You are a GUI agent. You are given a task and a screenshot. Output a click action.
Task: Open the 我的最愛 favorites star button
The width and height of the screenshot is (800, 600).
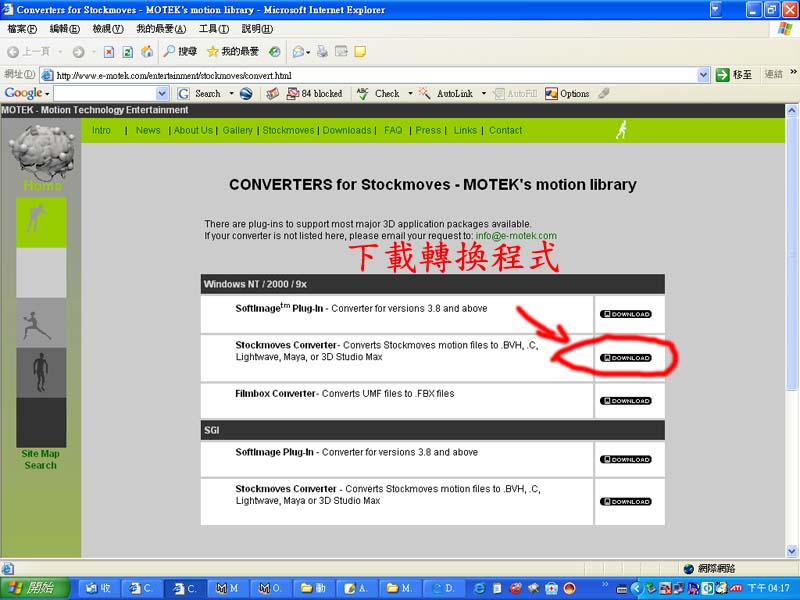click(x=233, y=52)
